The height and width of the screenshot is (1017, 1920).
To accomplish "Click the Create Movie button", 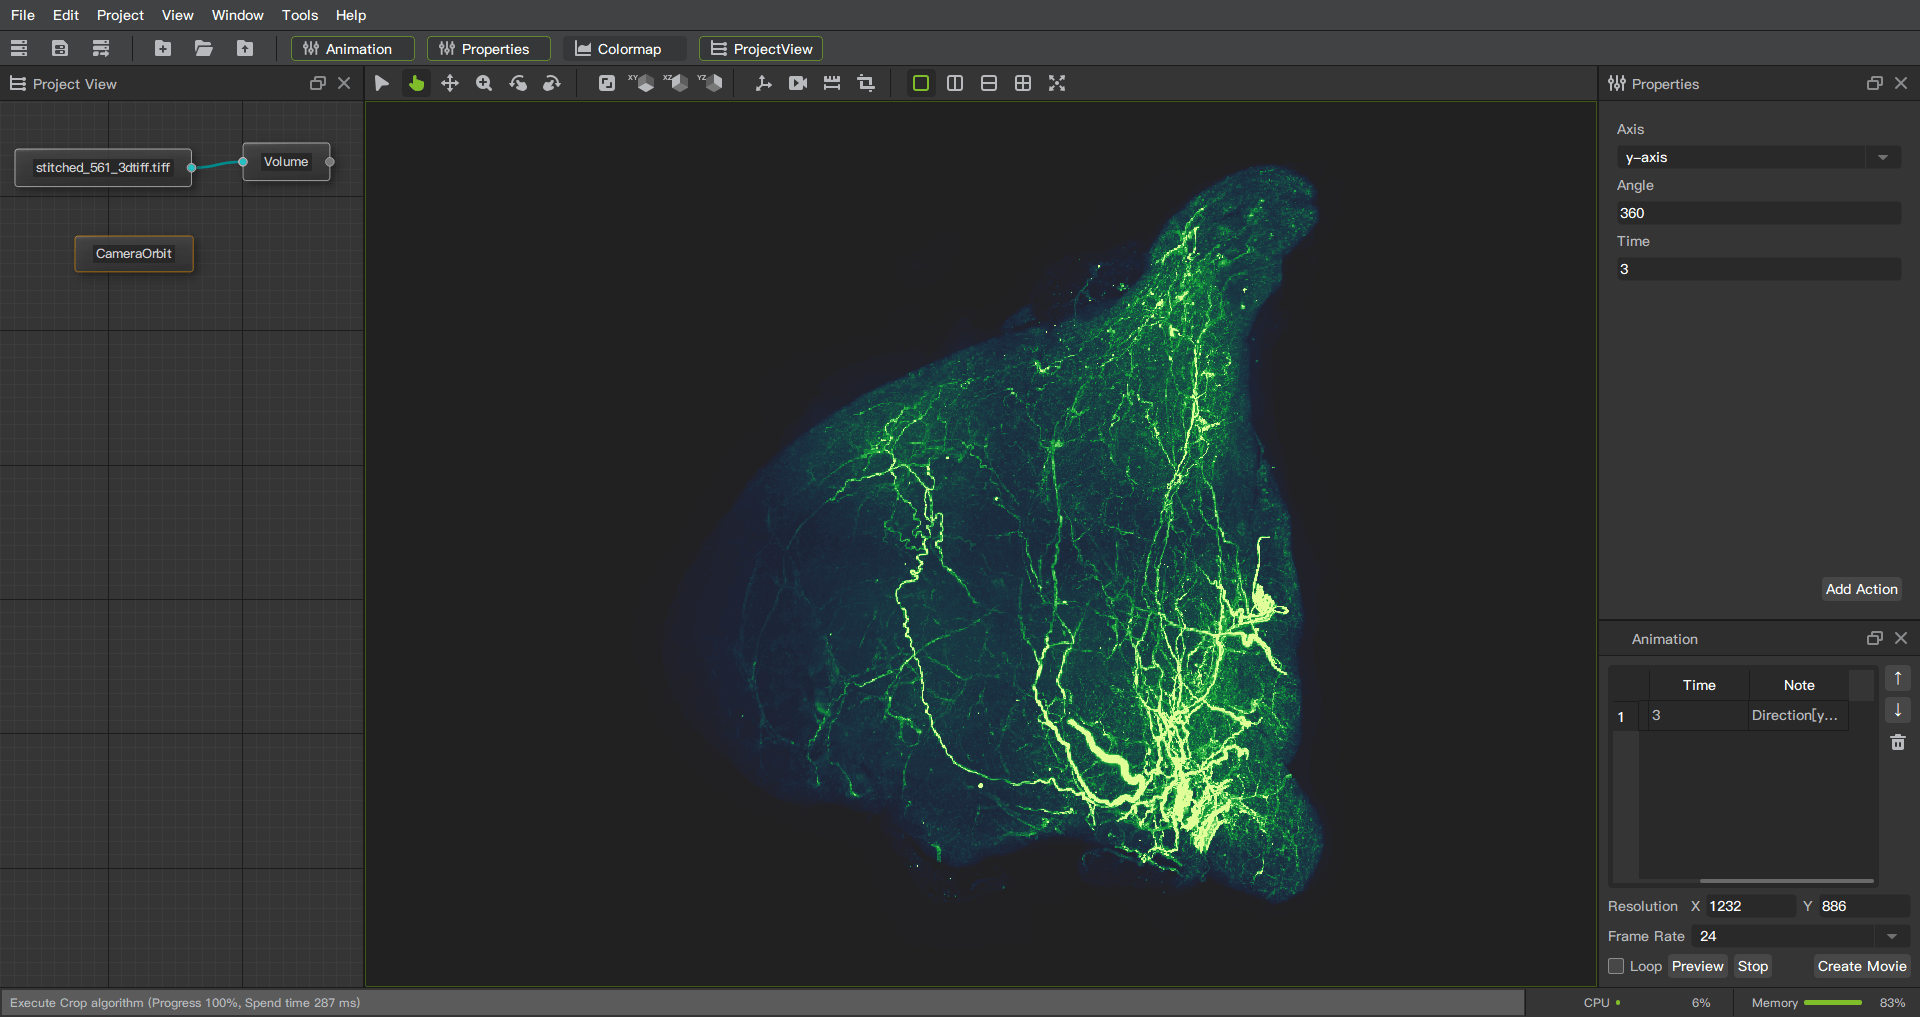I will (1862, 966).
